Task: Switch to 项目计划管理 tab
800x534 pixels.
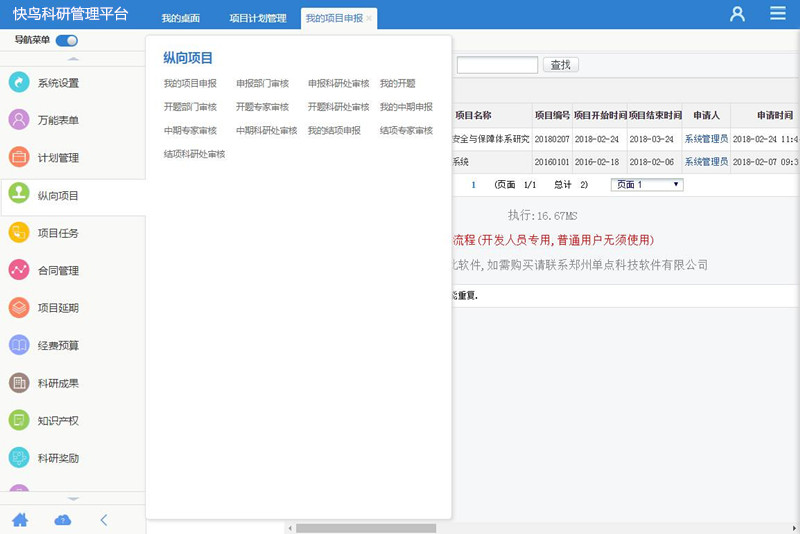Action: (x=258, y=18)
